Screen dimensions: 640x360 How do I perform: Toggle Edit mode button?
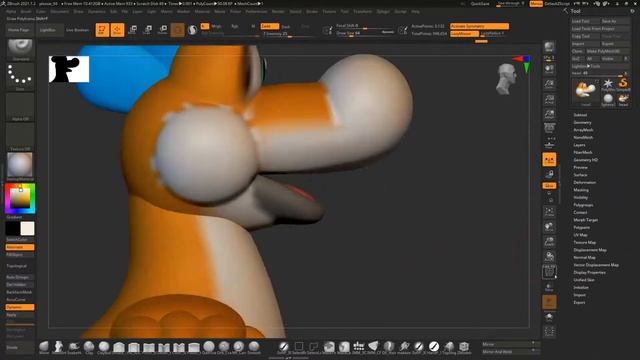pos(102,30)
